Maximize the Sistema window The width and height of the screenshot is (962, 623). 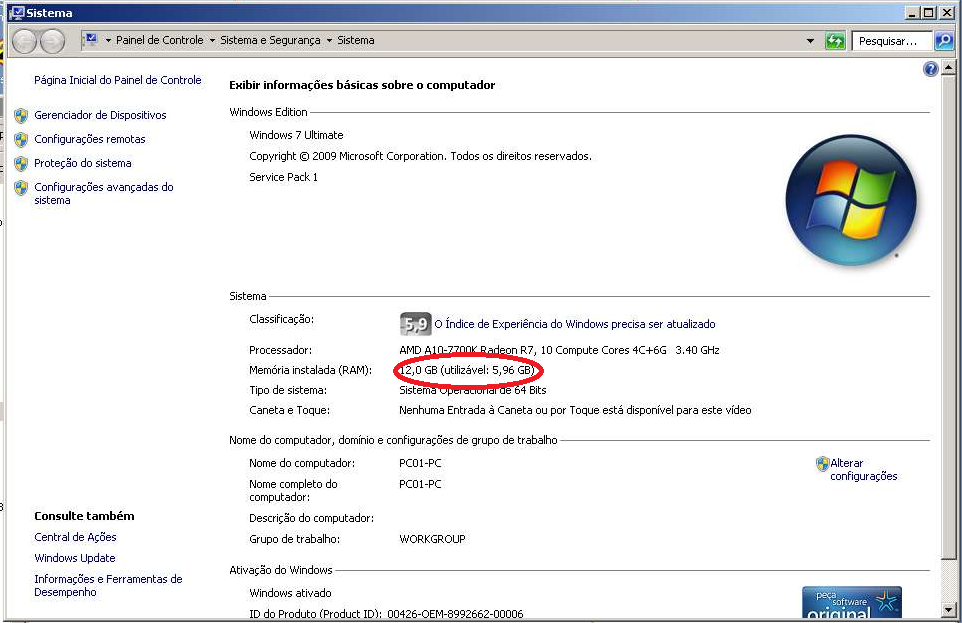(x=929, y=12)
